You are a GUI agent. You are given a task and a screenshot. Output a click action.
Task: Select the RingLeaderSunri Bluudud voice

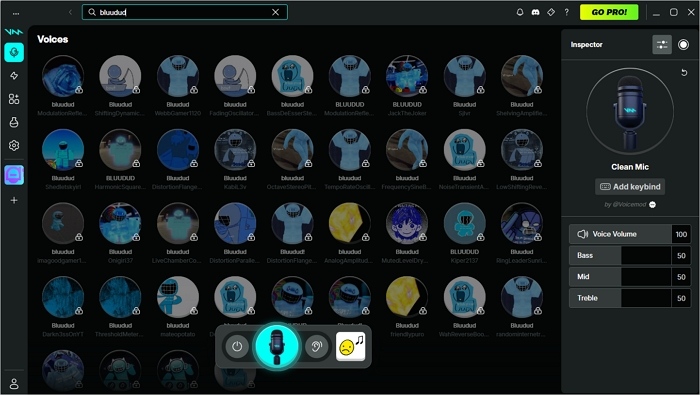point(522,224)
